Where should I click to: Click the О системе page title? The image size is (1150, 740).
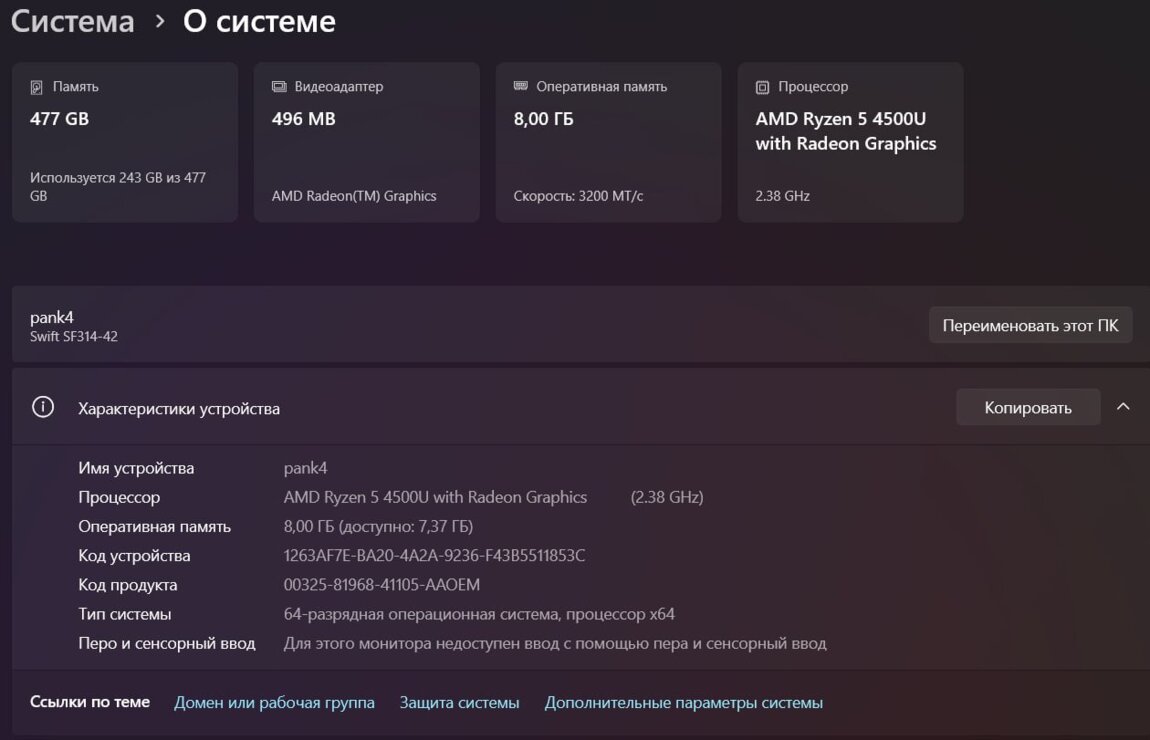(x=259, y=21)
